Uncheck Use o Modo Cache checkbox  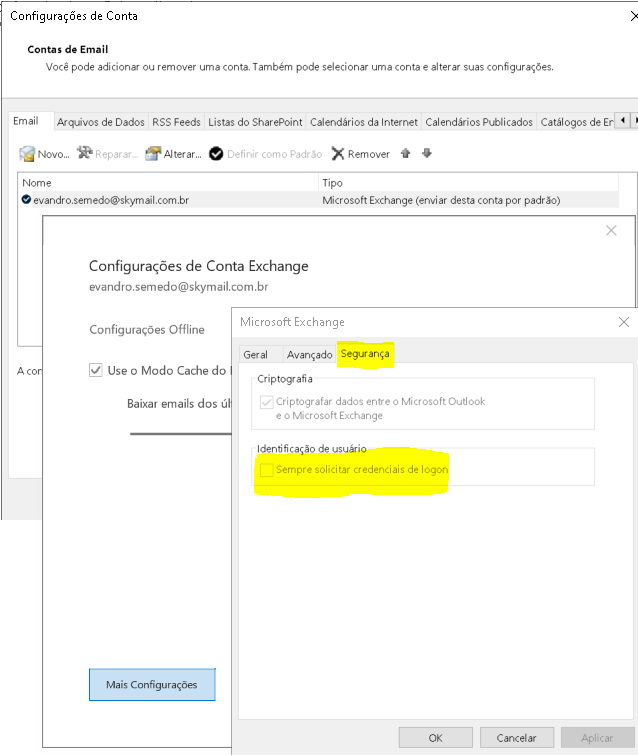click(x=95, y=370)
